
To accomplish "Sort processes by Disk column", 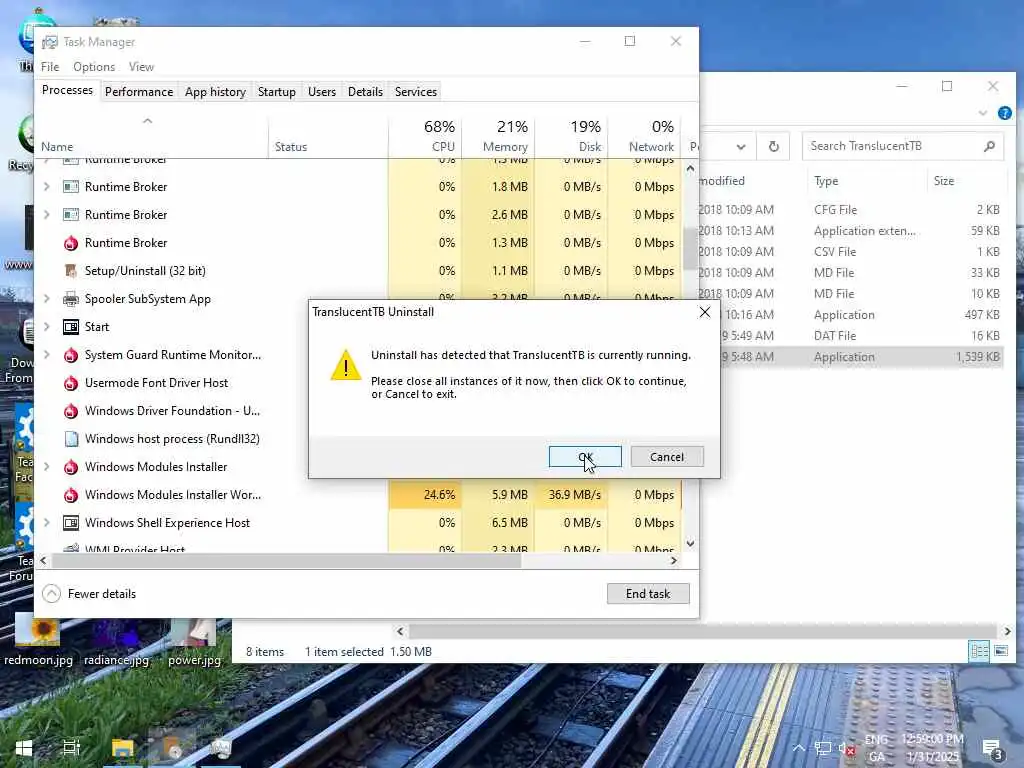I will click(x=571, y=136).
